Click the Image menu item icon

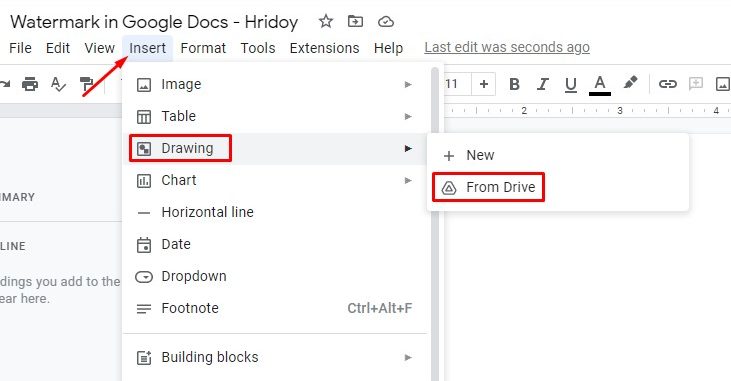pos(144,85)
